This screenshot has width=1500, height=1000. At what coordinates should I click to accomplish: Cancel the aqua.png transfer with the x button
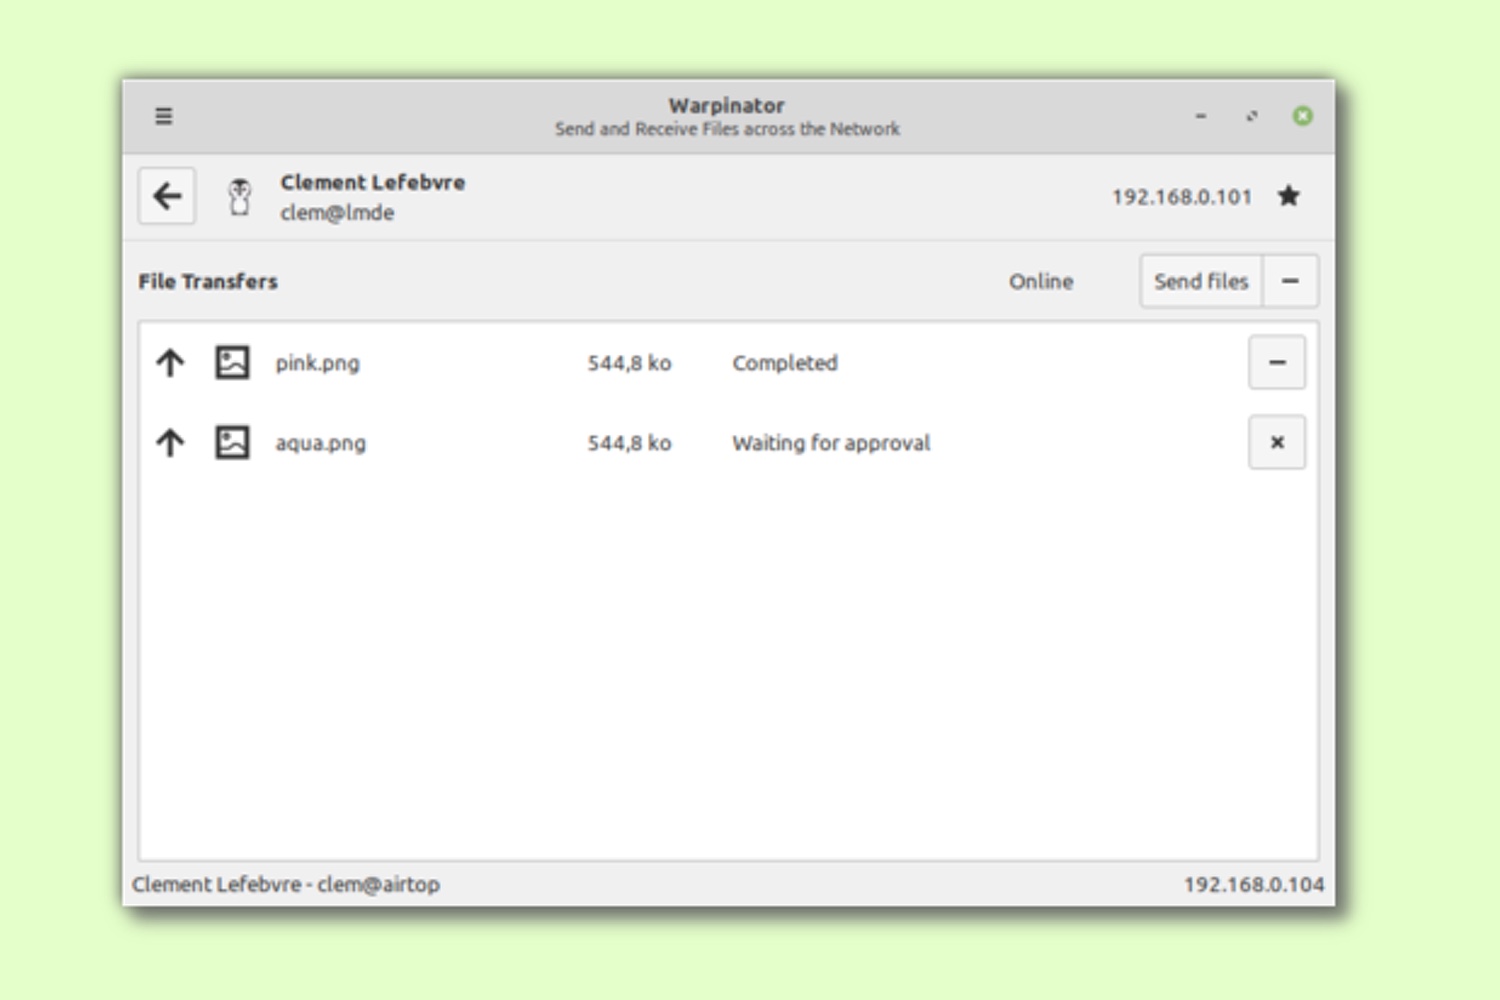tap(1276, 442)
